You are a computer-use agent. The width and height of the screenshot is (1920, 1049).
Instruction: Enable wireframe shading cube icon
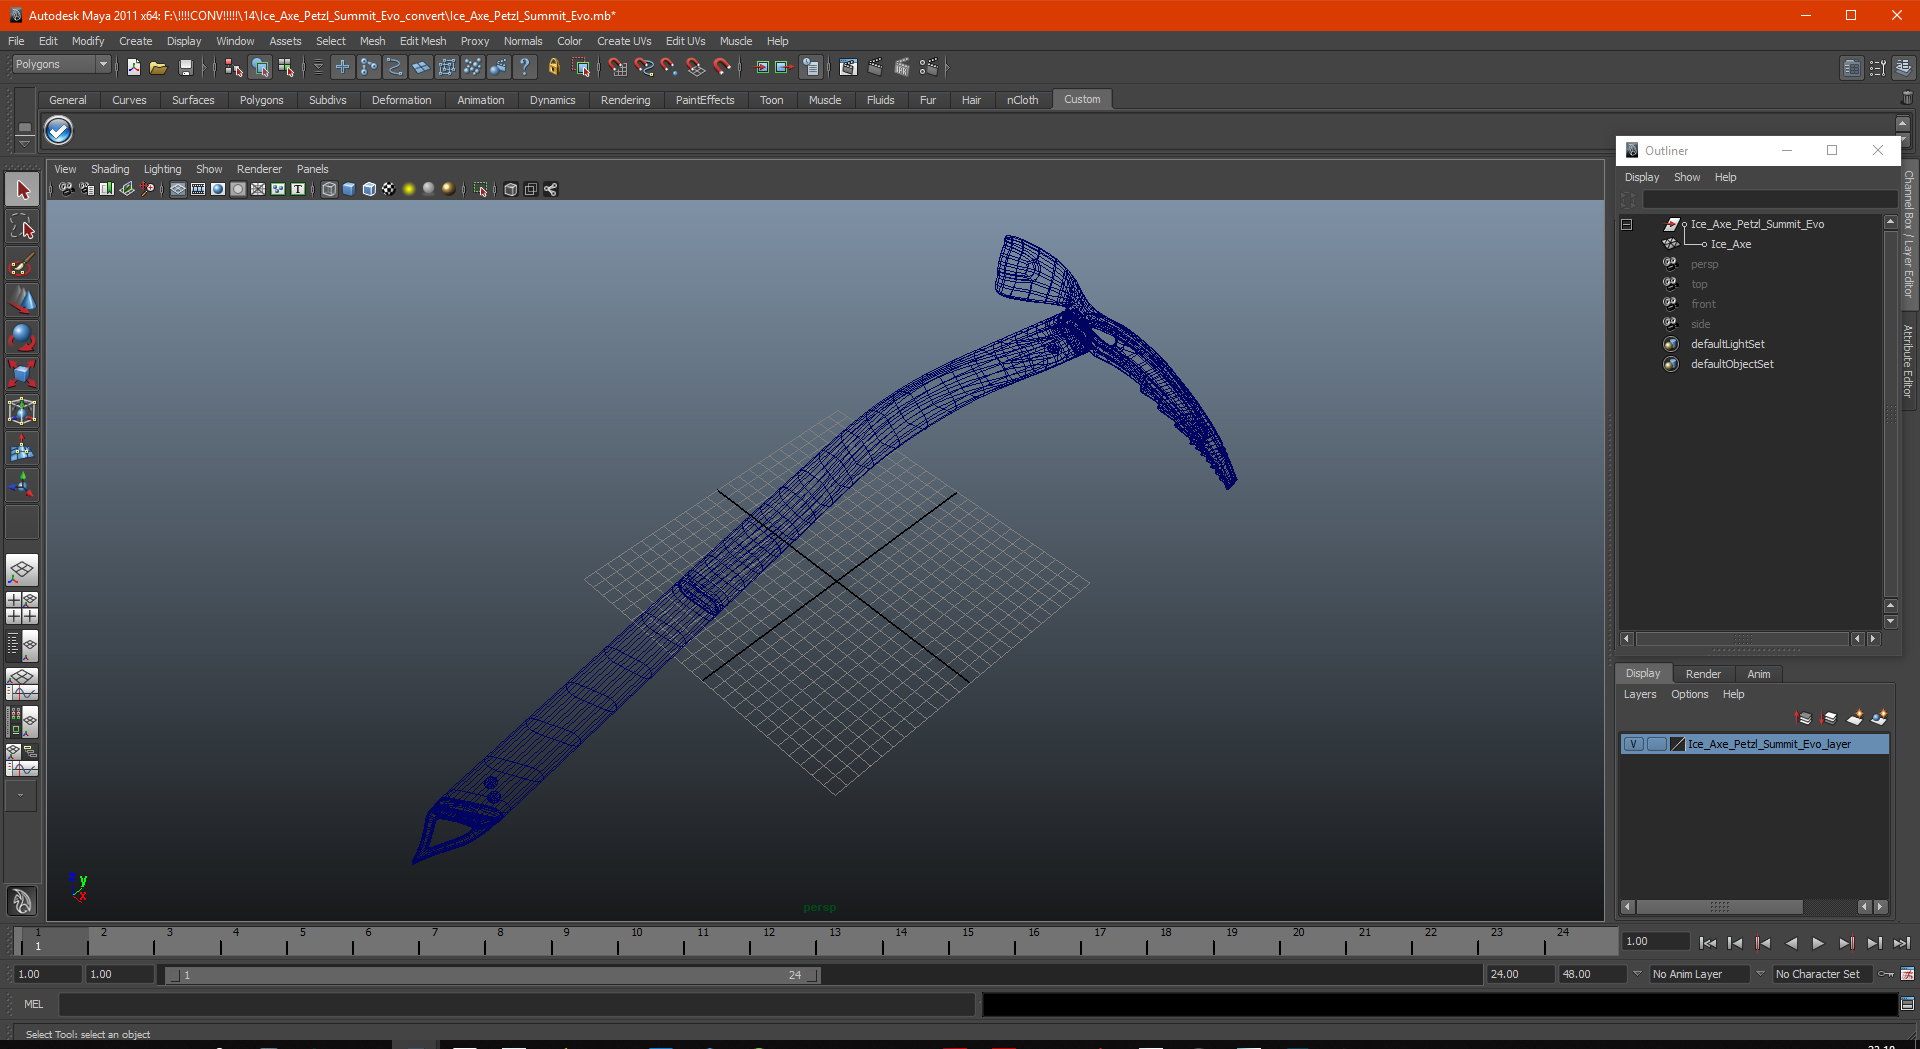coord(329,189)
